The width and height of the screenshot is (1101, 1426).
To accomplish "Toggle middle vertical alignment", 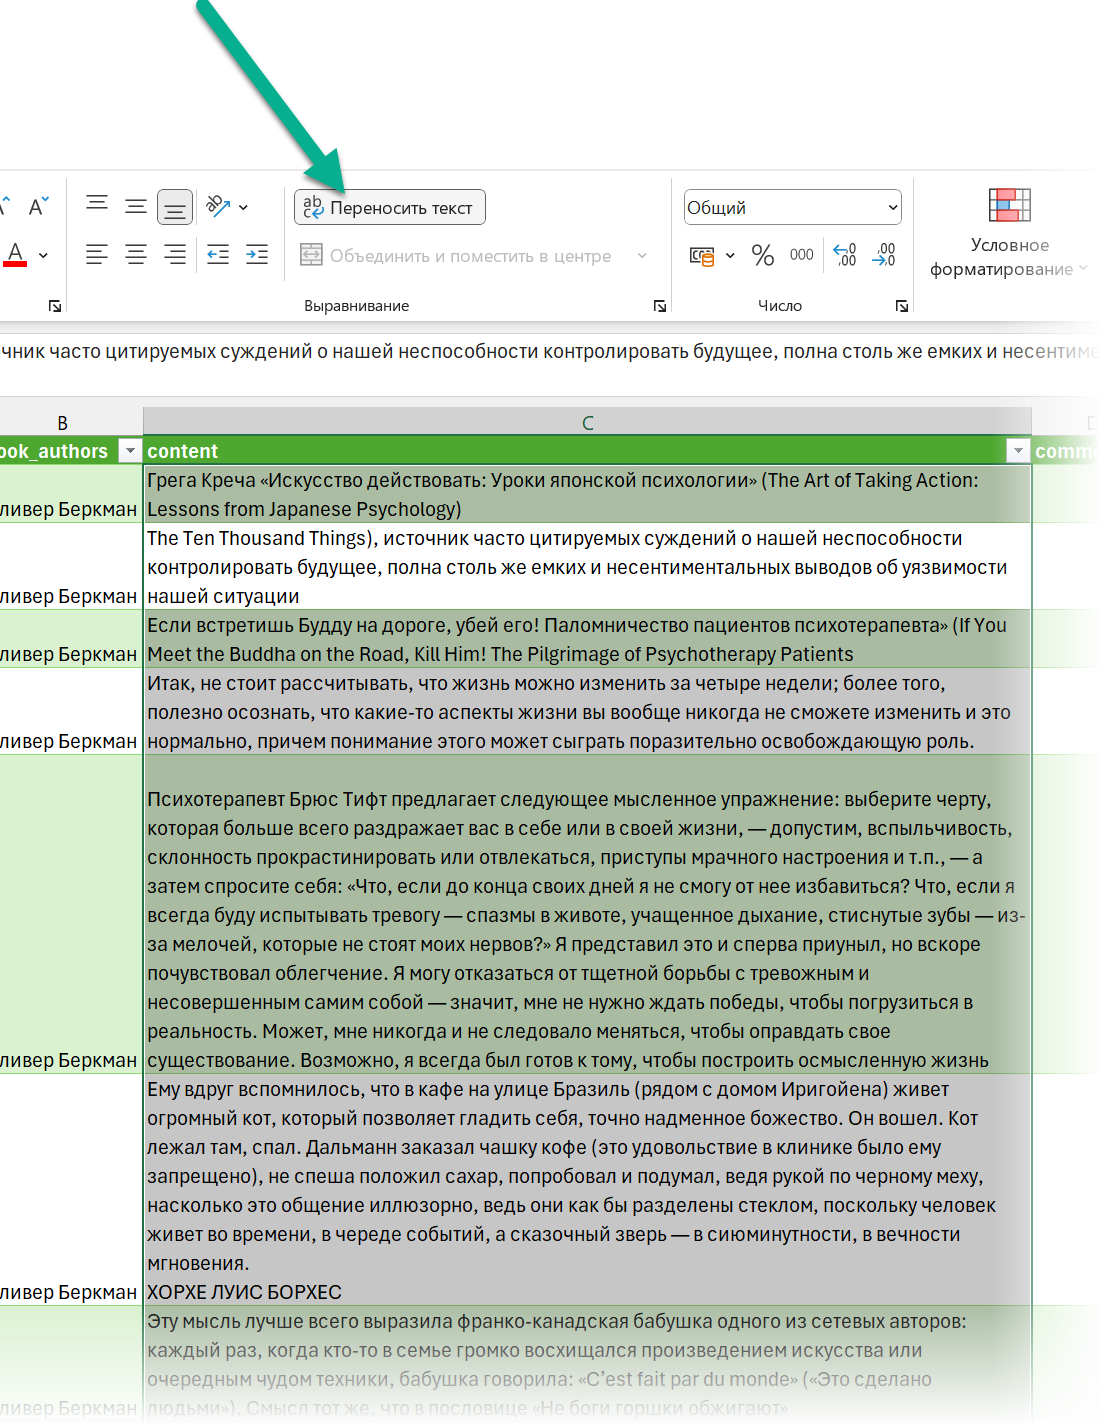I will pos(136,207).
